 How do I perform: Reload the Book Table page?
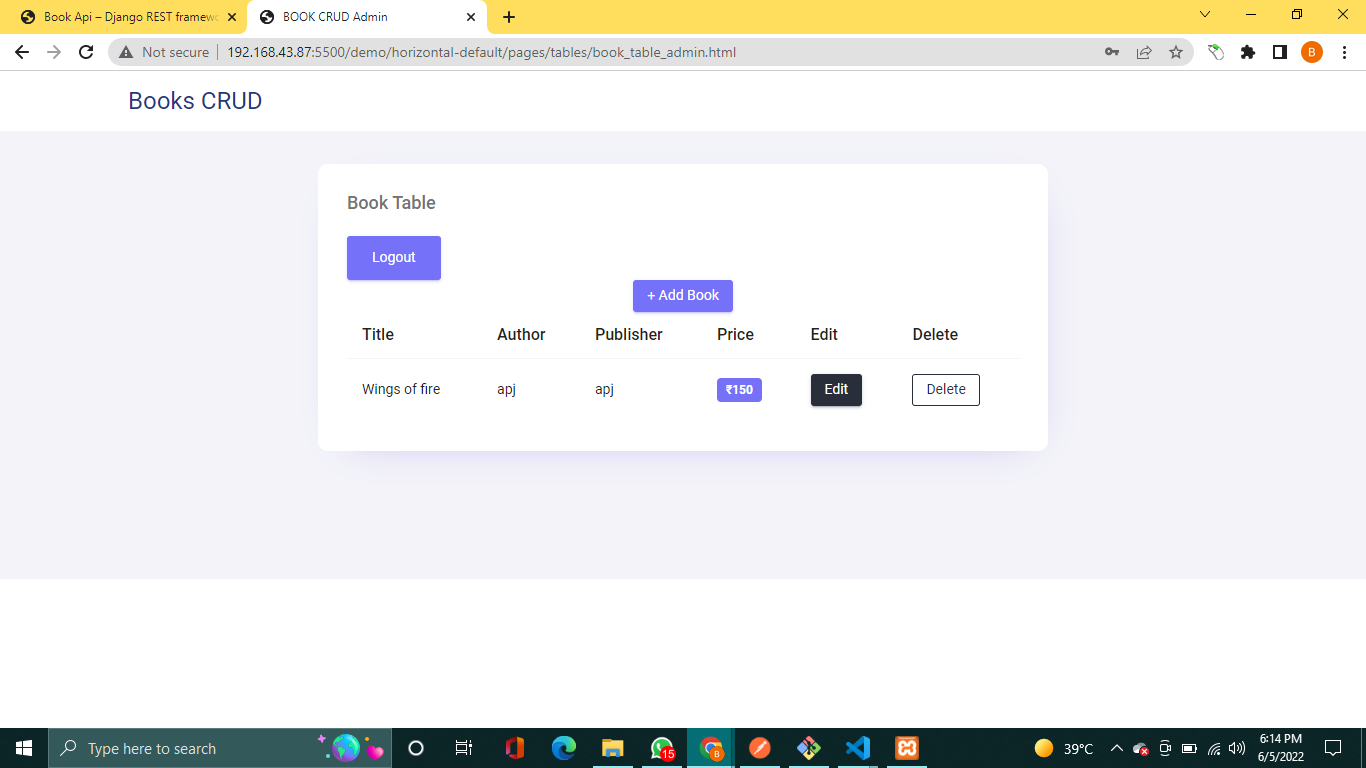tap(85, 51)
